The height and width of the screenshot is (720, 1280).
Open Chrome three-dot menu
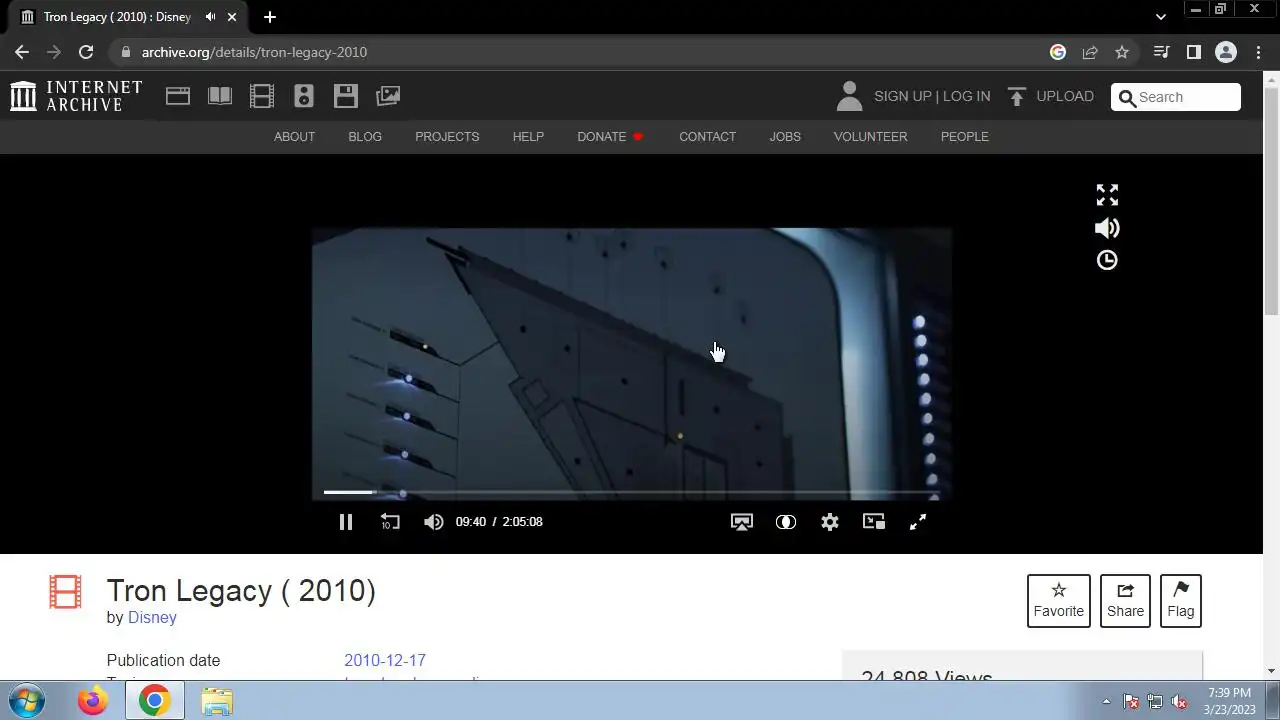1258,52
